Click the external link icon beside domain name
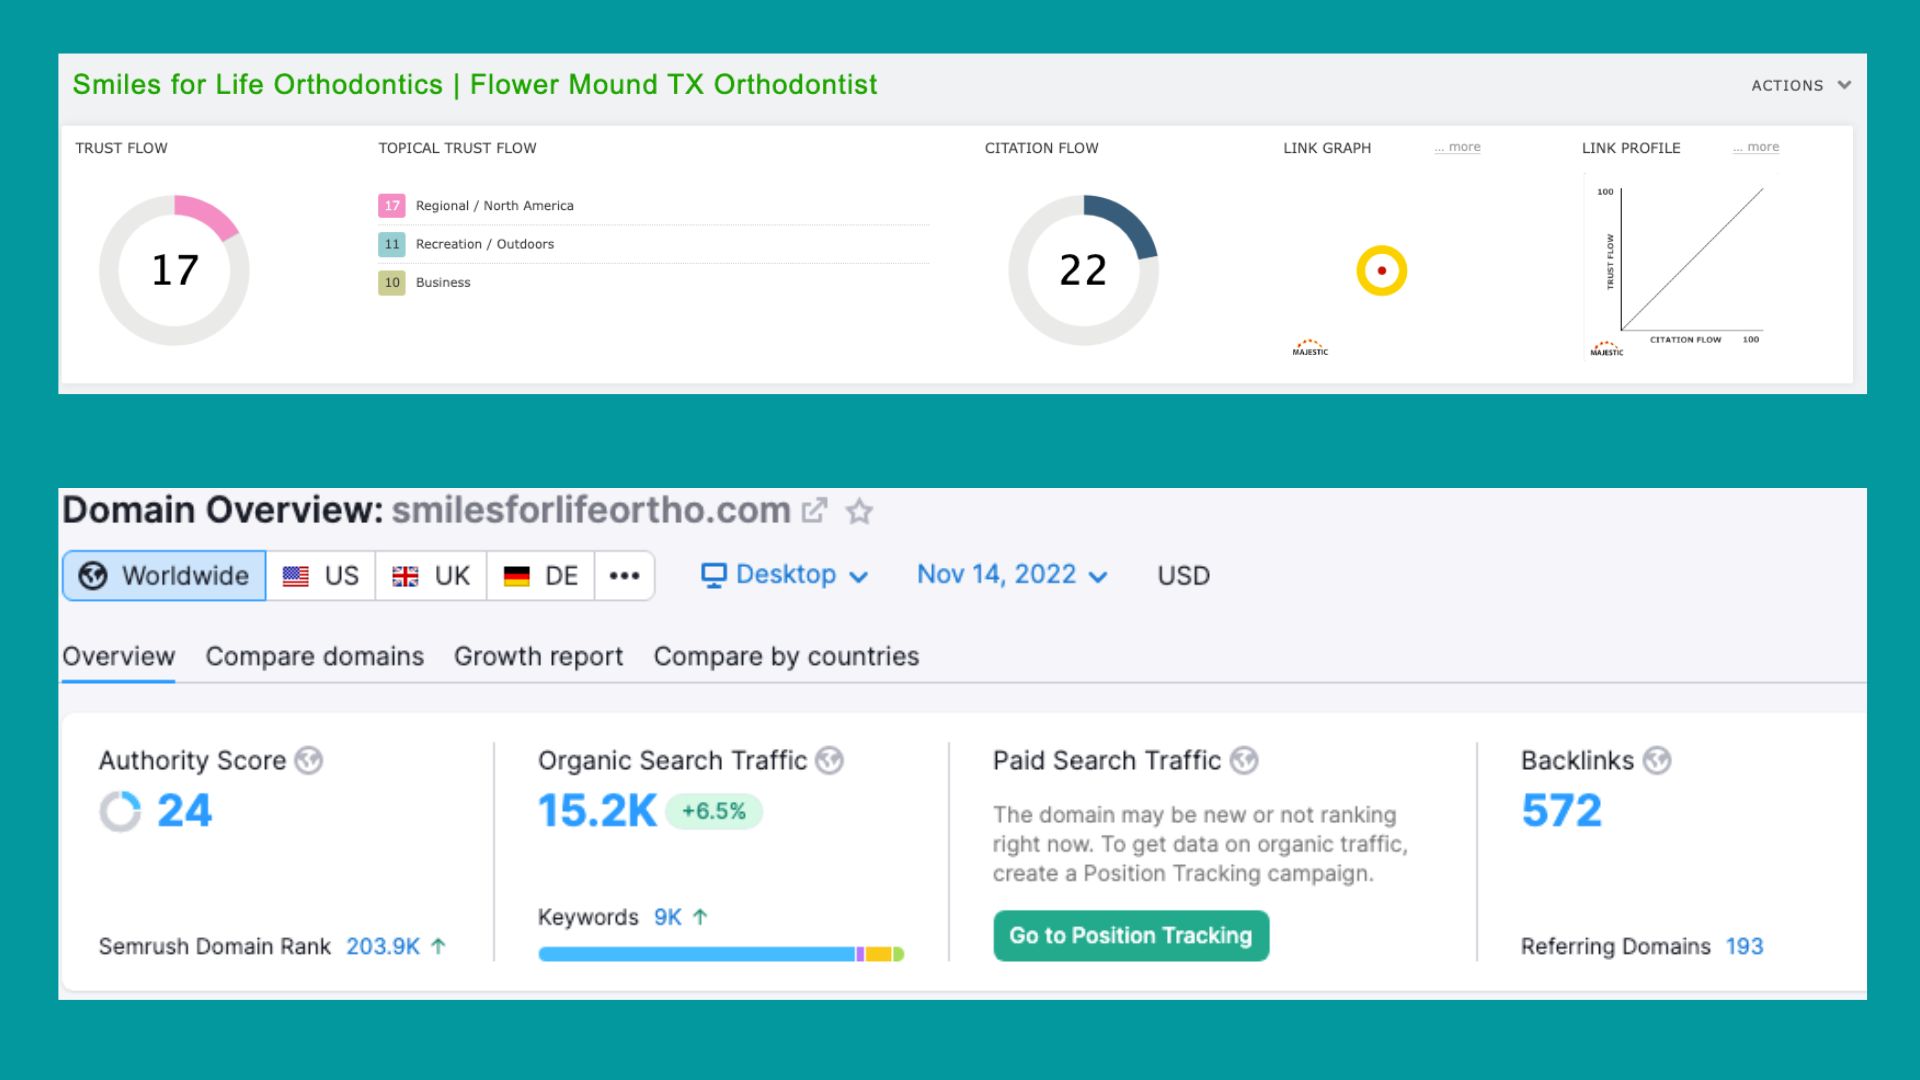The height and width of the screenshot is (1080, 1920). (815, 511)
